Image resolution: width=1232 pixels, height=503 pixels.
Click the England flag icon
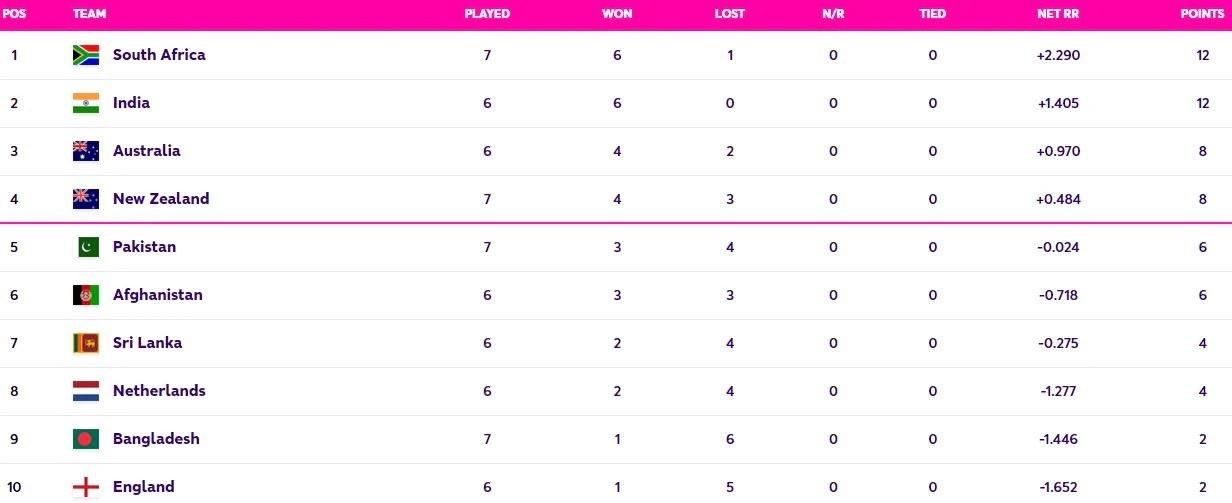(86, 487)
